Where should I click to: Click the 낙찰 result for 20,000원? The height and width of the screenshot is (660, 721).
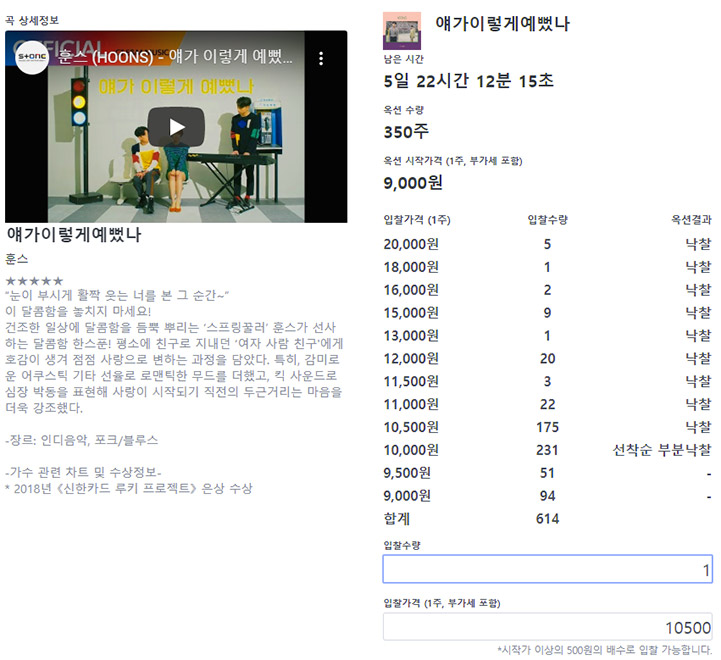(698, 244)
